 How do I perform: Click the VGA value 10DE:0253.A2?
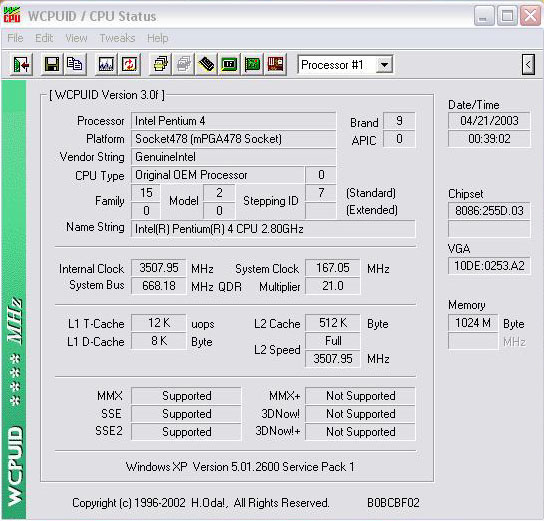489,266
